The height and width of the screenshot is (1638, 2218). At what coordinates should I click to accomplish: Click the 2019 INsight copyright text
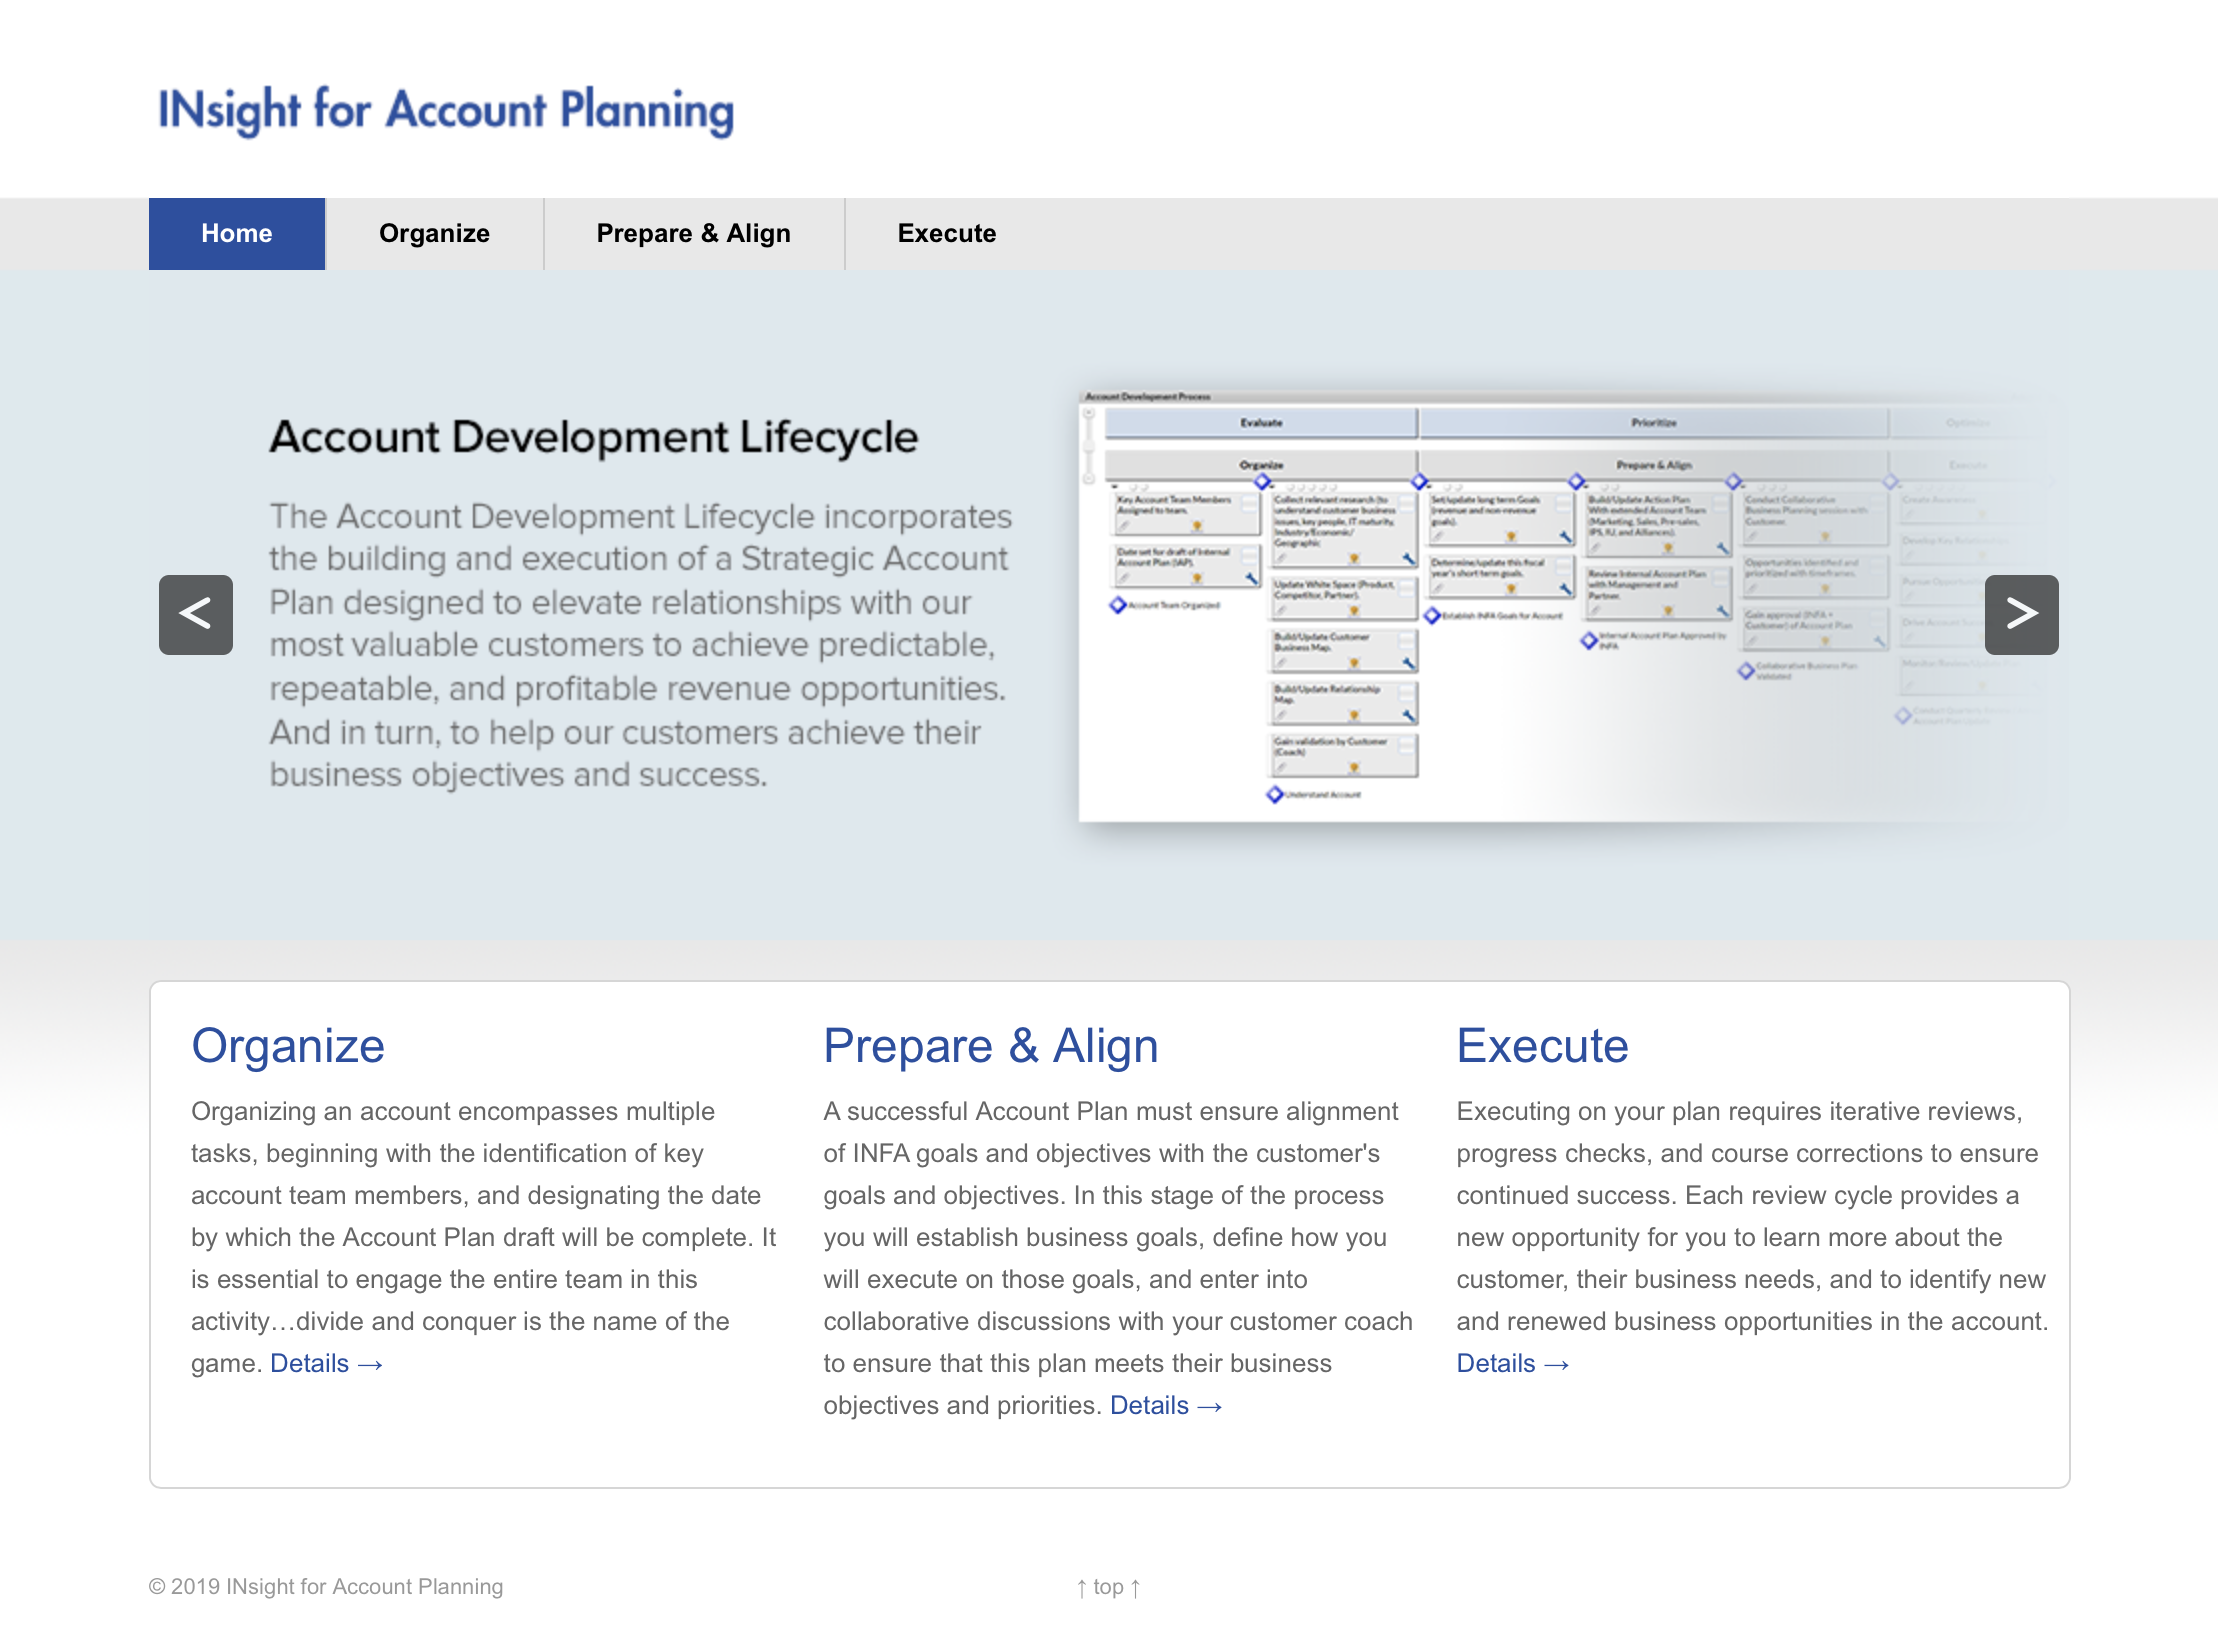tap(326, 1587)
